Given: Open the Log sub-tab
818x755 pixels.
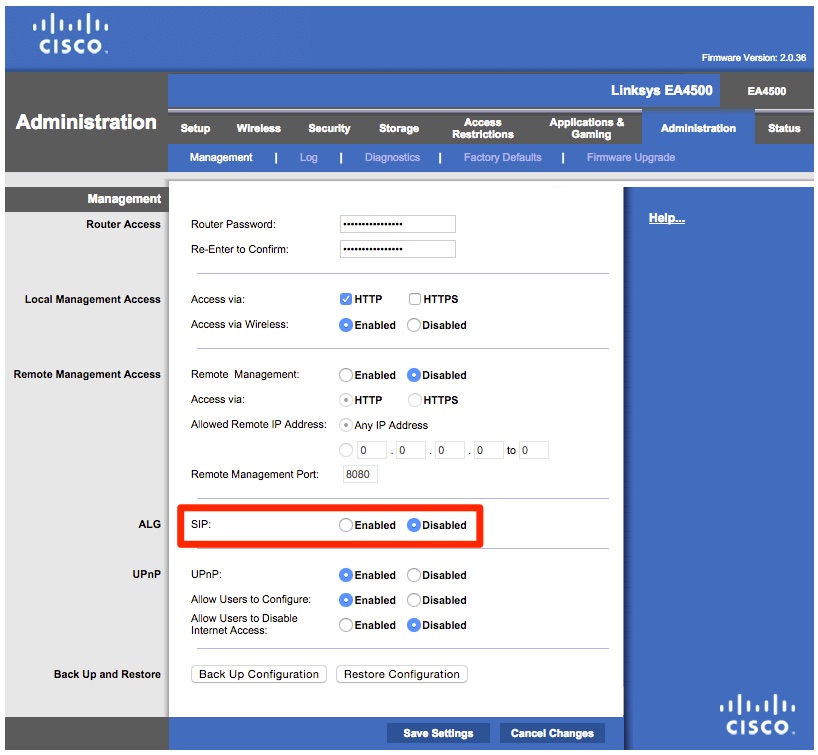Looking at the screenshot, I should (x=308, y=158).
